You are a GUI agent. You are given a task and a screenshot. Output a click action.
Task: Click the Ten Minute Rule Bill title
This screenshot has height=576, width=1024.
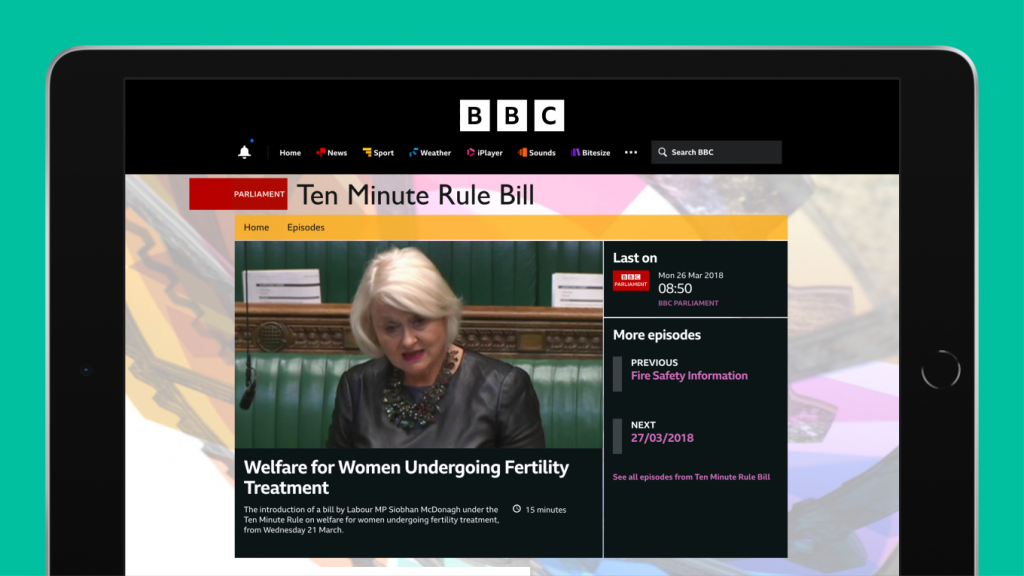point(415,195)
